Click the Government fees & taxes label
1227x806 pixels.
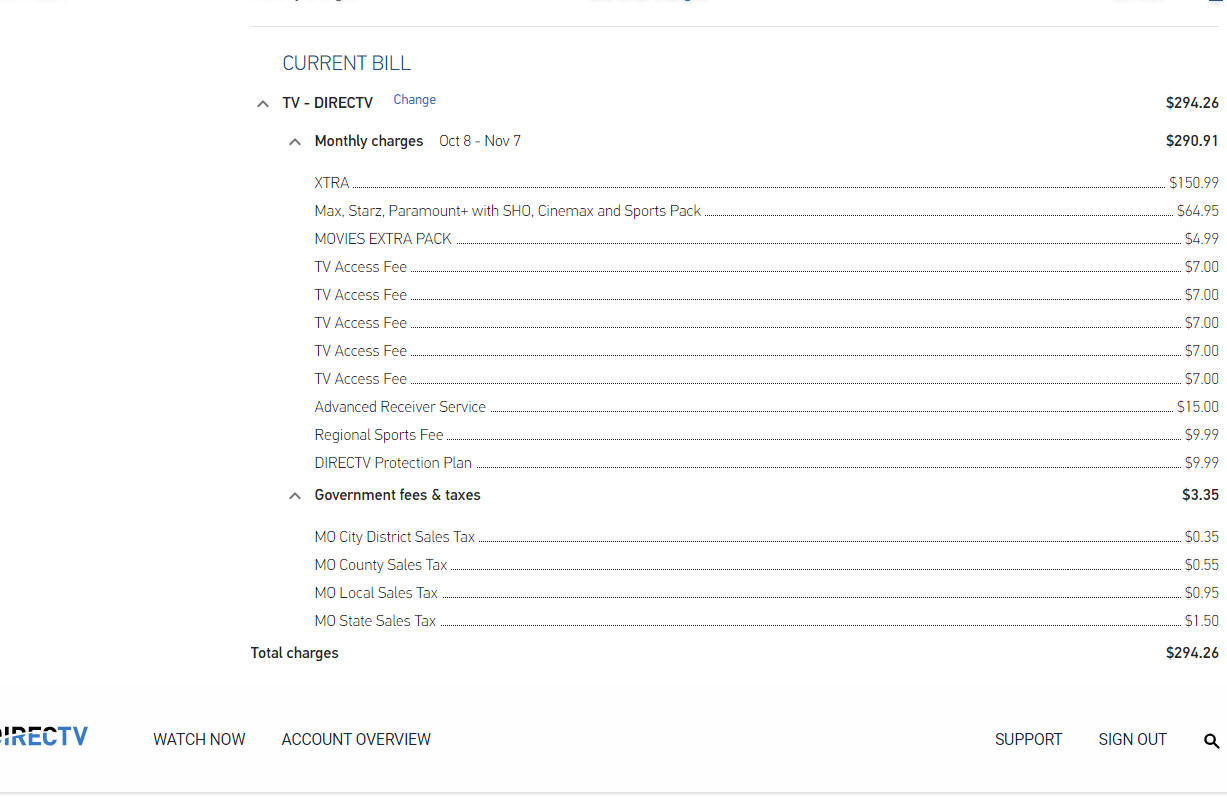(x=397, y=495)
